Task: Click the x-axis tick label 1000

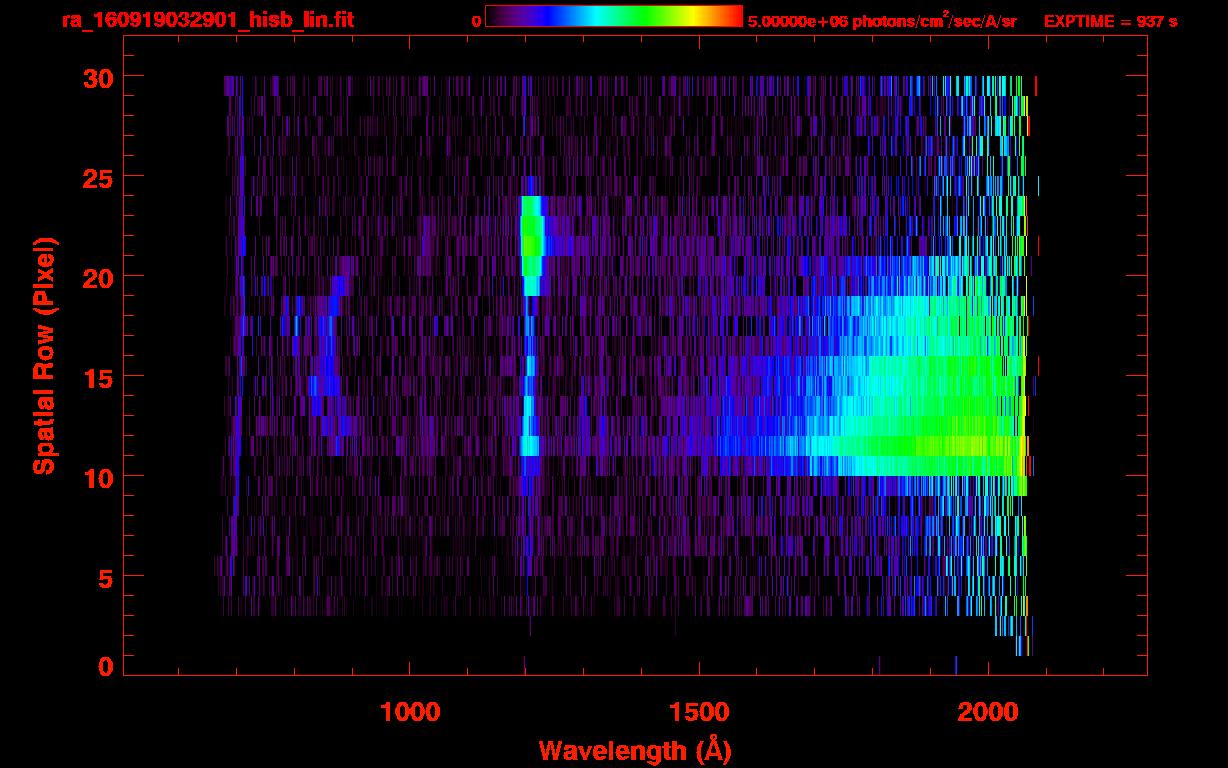Action: coord(410,712)
